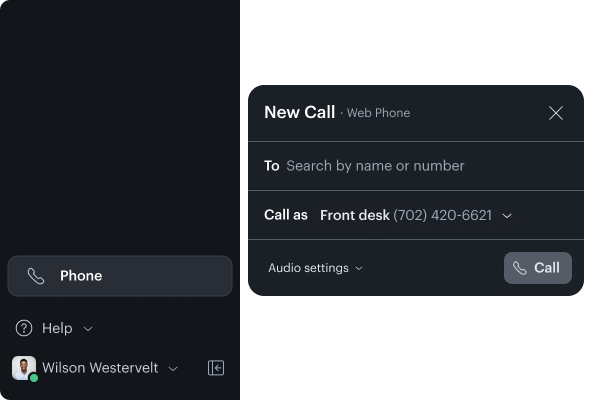Close the New Call dialog

tap(556, 113)
